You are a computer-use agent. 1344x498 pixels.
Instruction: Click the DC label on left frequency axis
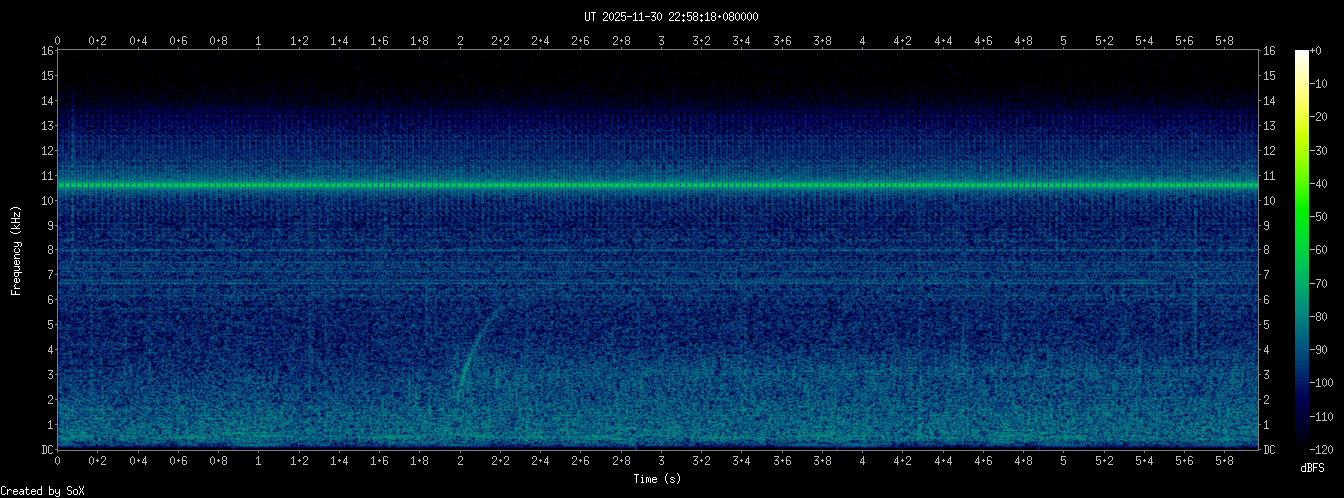(46, 450)
